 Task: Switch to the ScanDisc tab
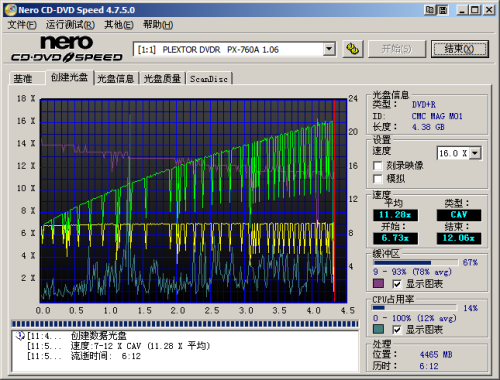click(209, 79)
